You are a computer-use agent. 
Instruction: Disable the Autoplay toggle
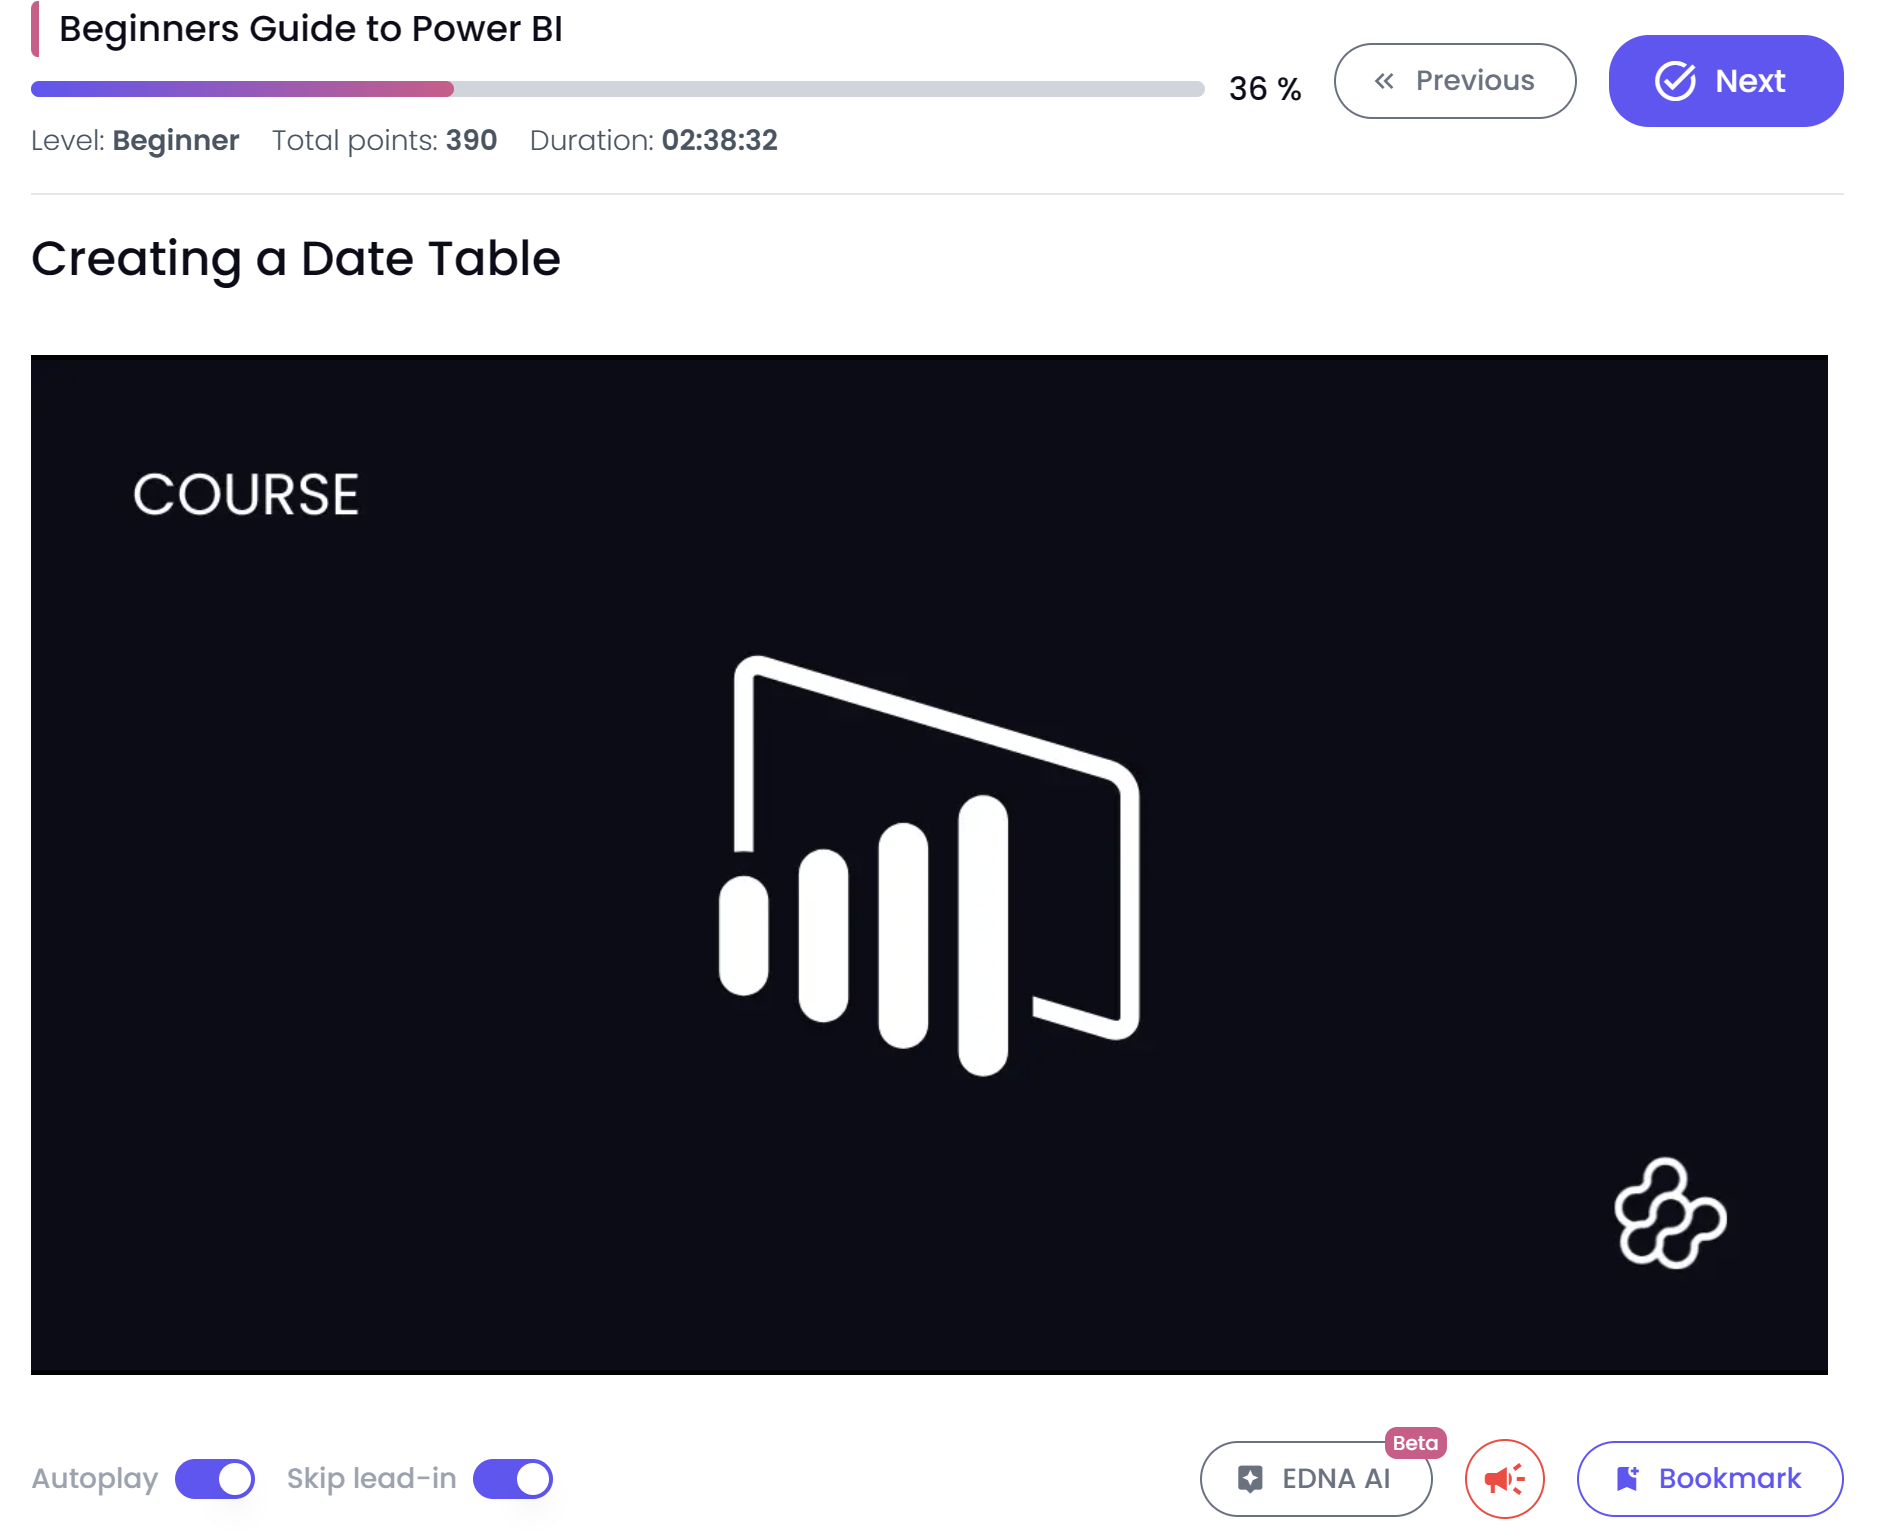point(215,1478)
